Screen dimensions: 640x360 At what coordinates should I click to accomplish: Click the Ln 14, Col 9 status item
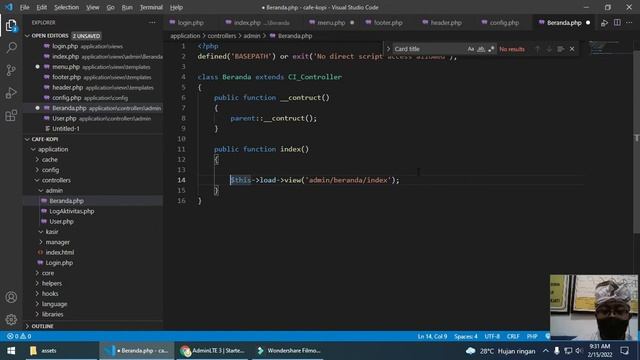432,336
